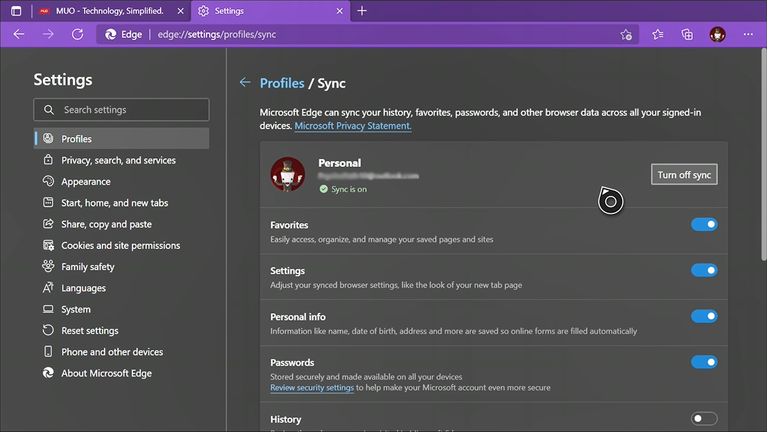Click the Edge logo in address bar
767x432 pixels.
111,34
